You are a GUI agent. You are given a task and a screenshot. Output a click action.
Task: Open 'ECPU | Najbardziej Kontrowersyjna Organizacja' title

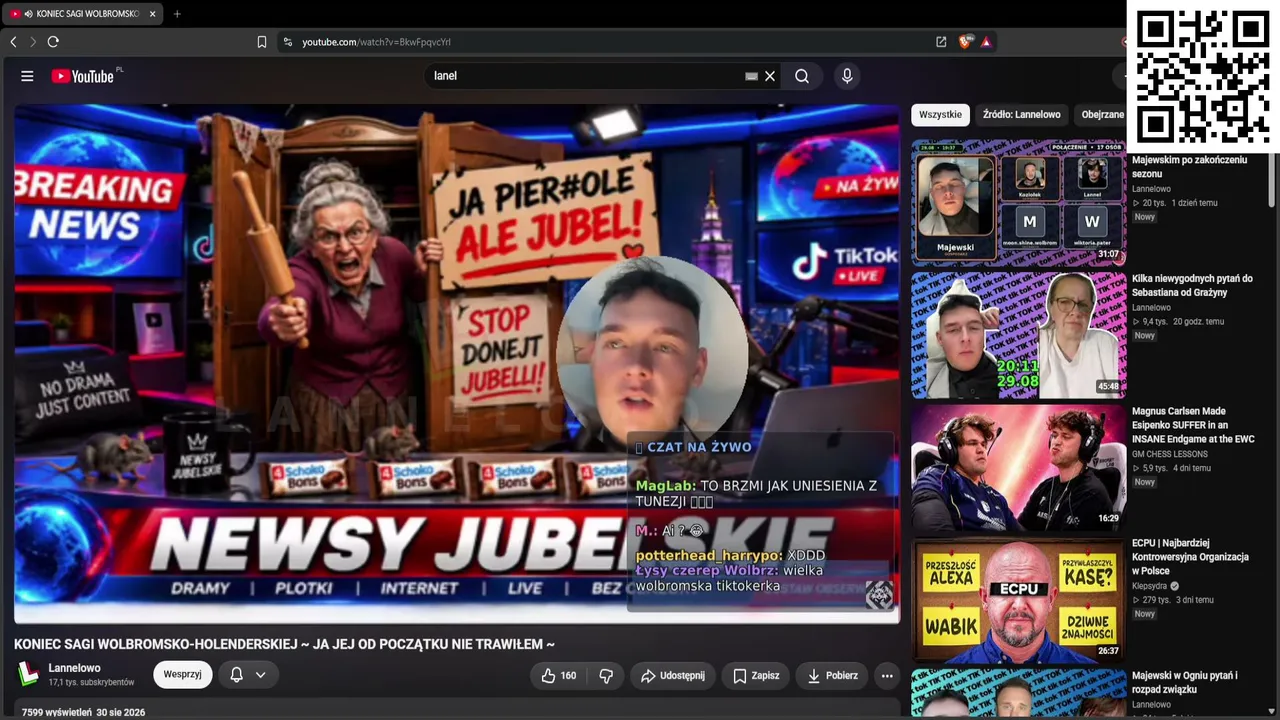coord(1190,557)
